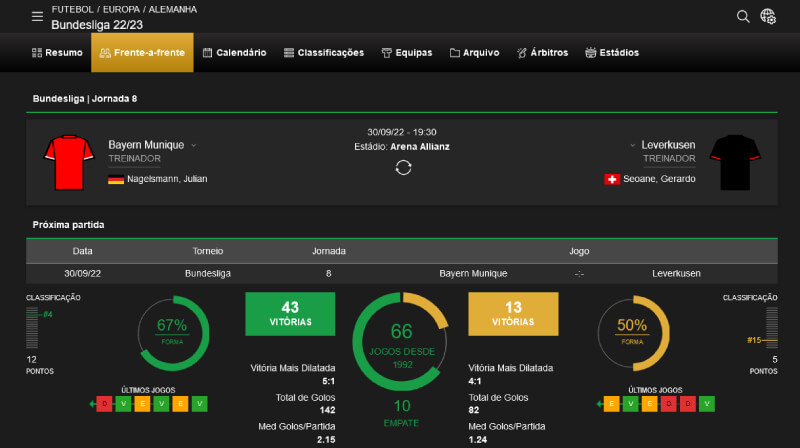
Task: Expand the Bayern Munique team dropdown
Action: coord(194,145)
